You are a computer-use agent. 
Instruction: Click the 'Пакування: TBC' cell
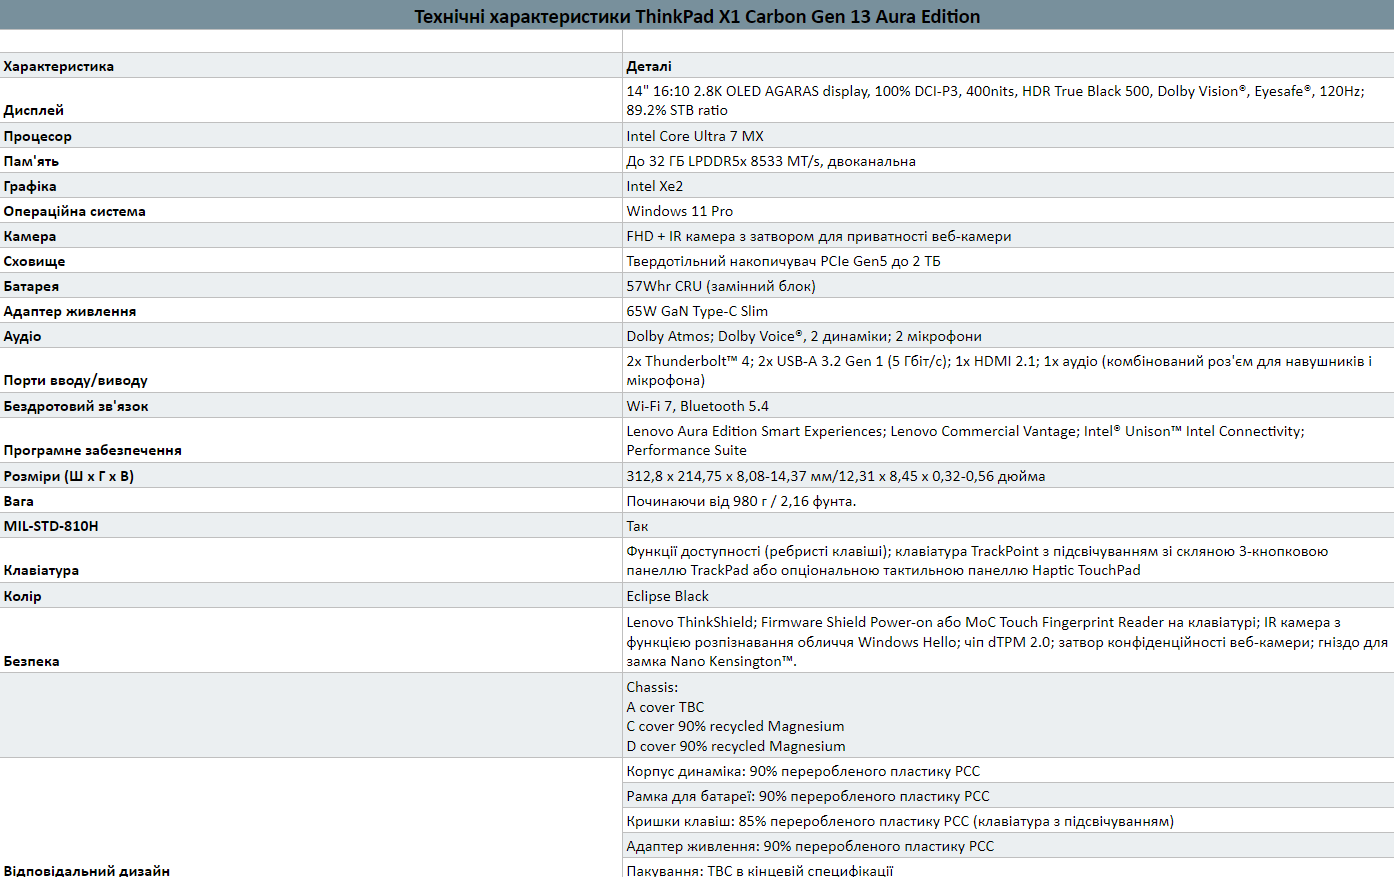pos(1008,868)
